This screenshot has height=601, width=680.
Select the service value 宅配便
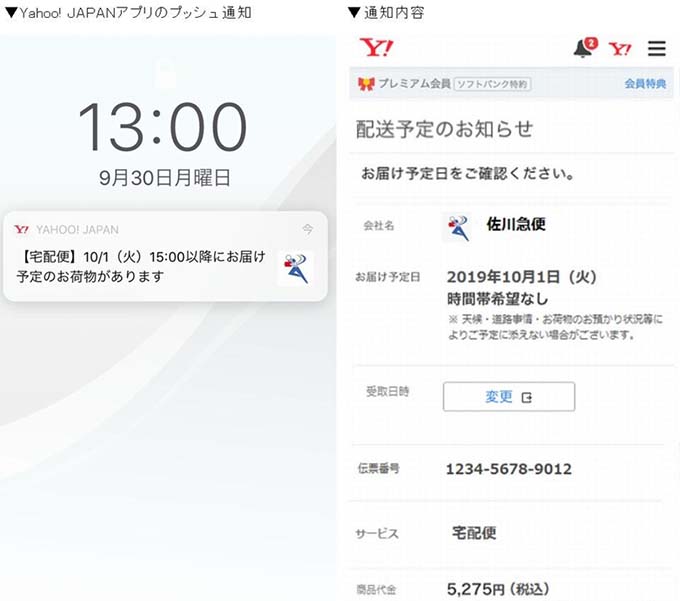pos(474,532)
